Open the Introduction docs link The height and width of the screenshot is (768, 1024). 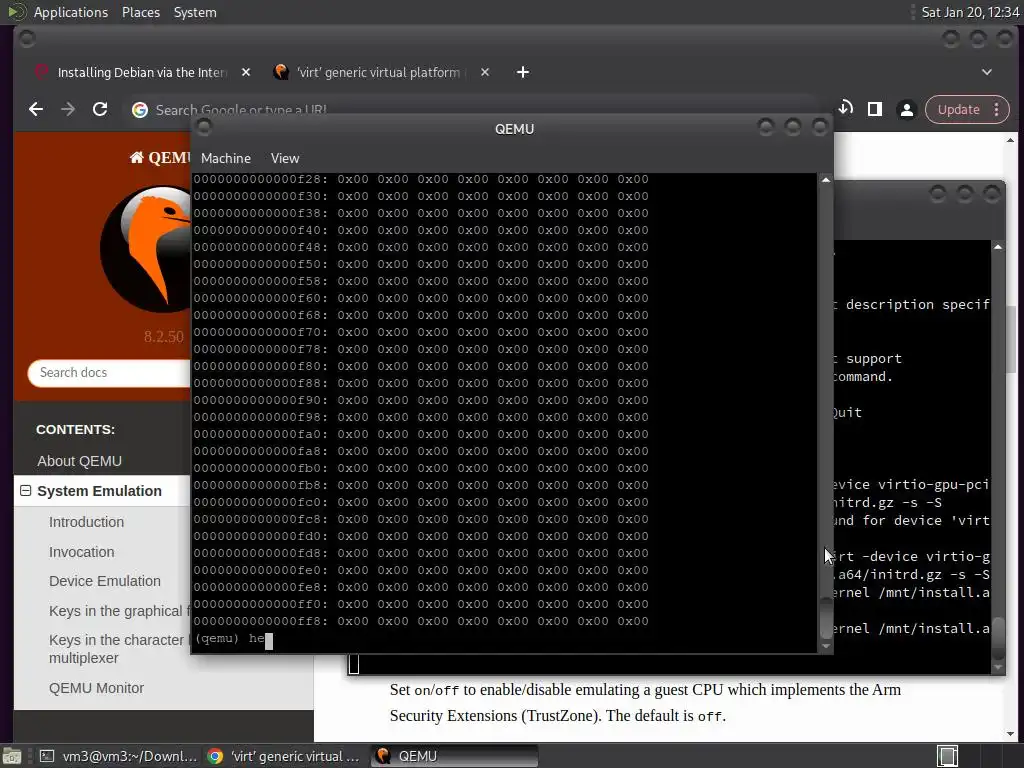tap(86, 522)
